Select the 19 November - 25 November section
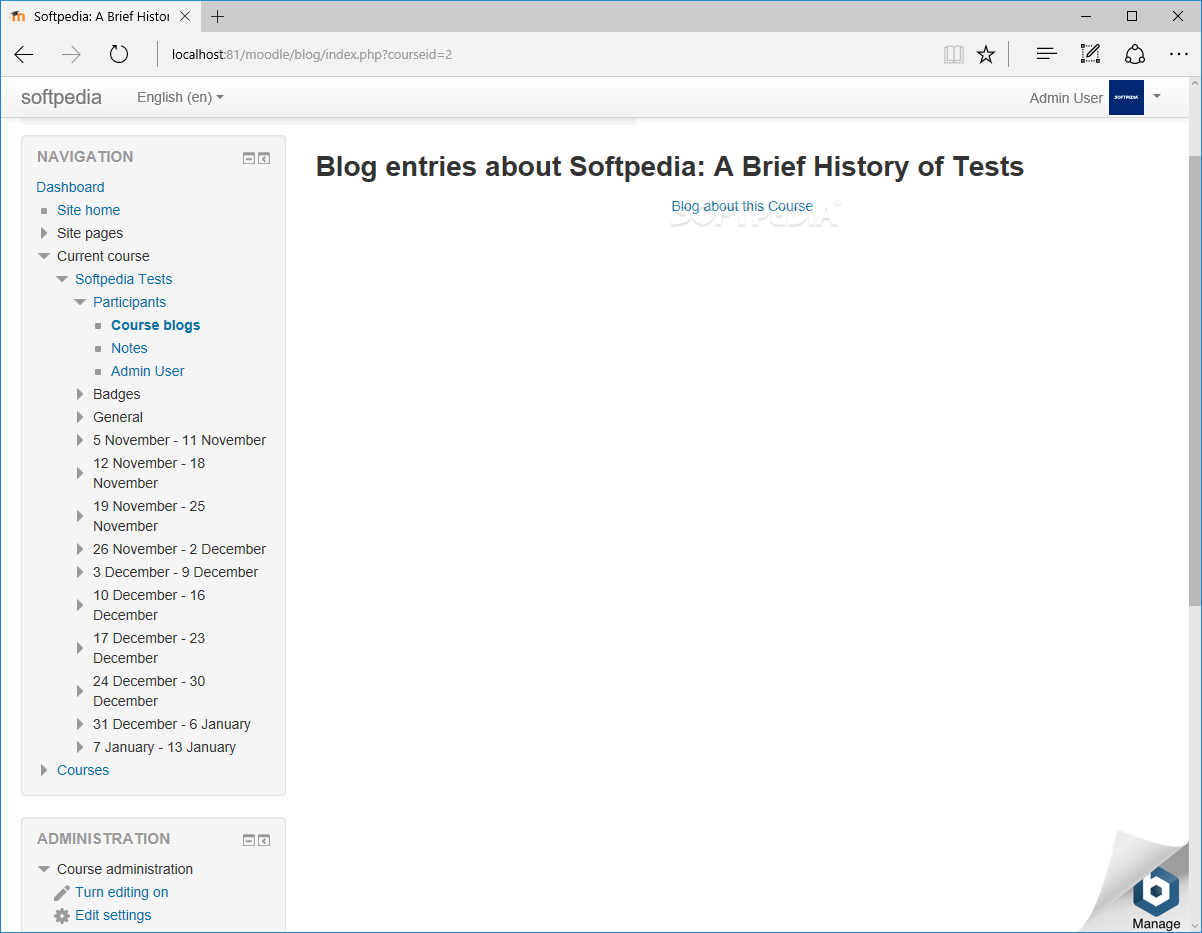The image size is (1202, 933). coord(149,516)
